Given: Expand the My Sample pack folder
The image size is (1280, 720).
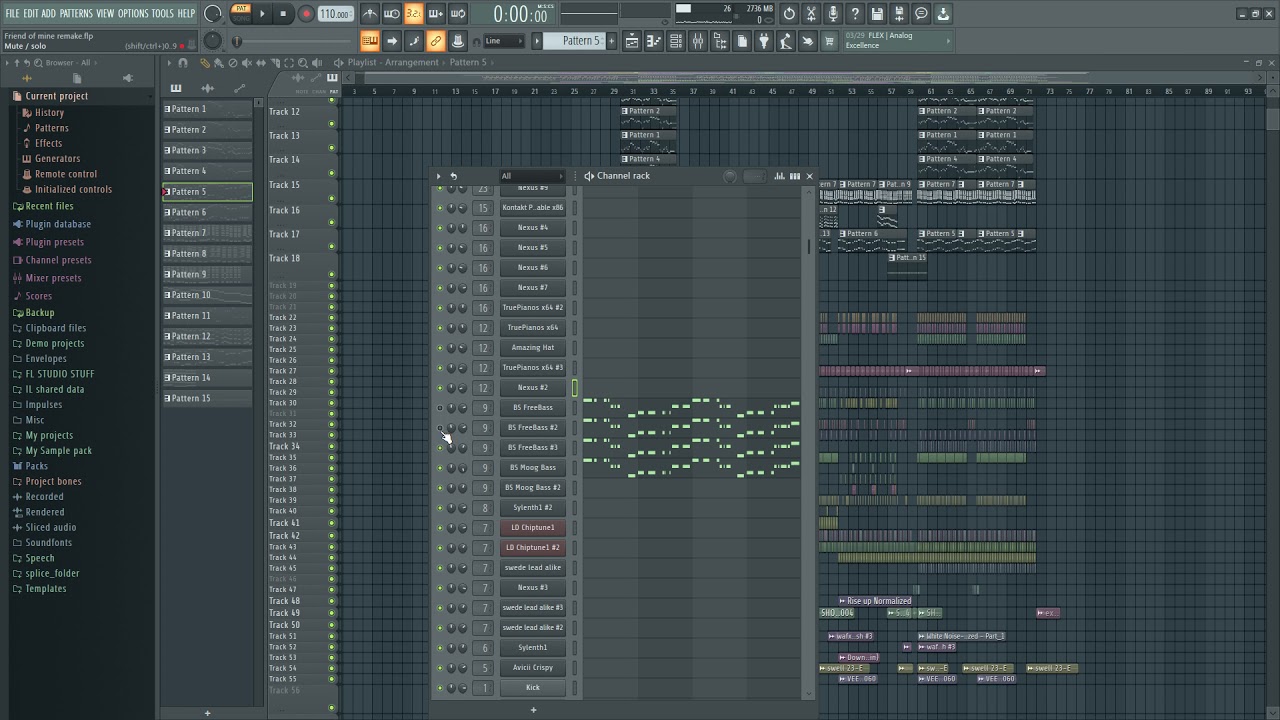Looking at the screenshot, I should [58, 451].
